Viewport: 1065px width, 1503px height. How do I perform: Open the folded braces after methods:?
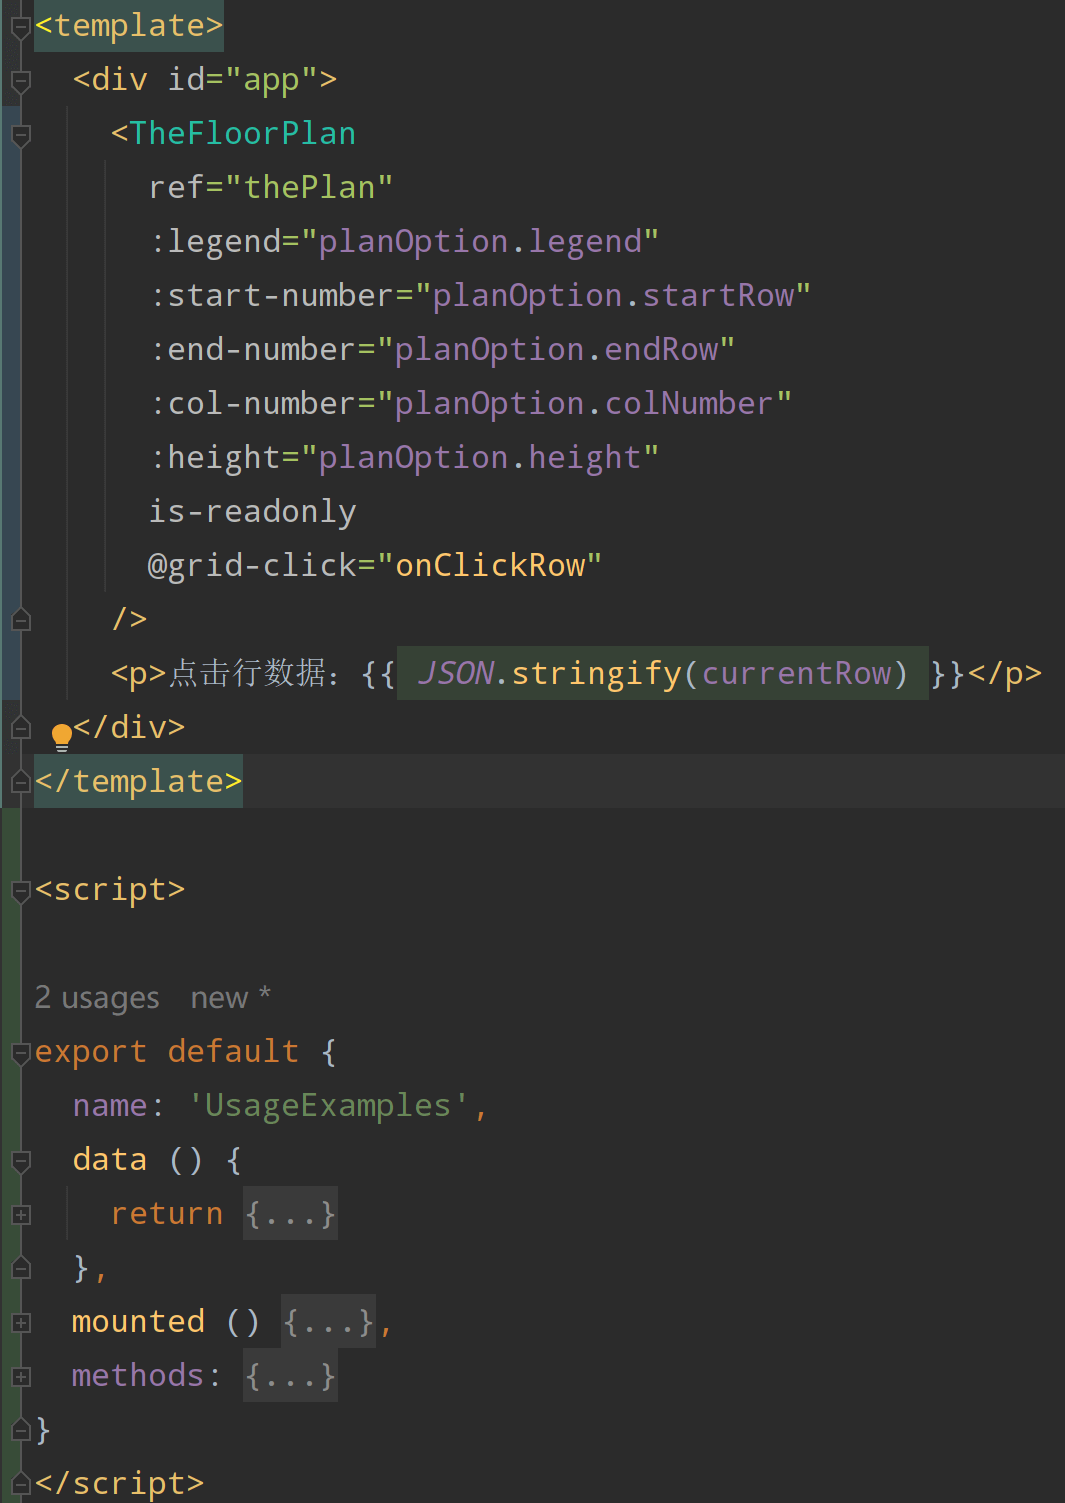(x=290, y=1376)
